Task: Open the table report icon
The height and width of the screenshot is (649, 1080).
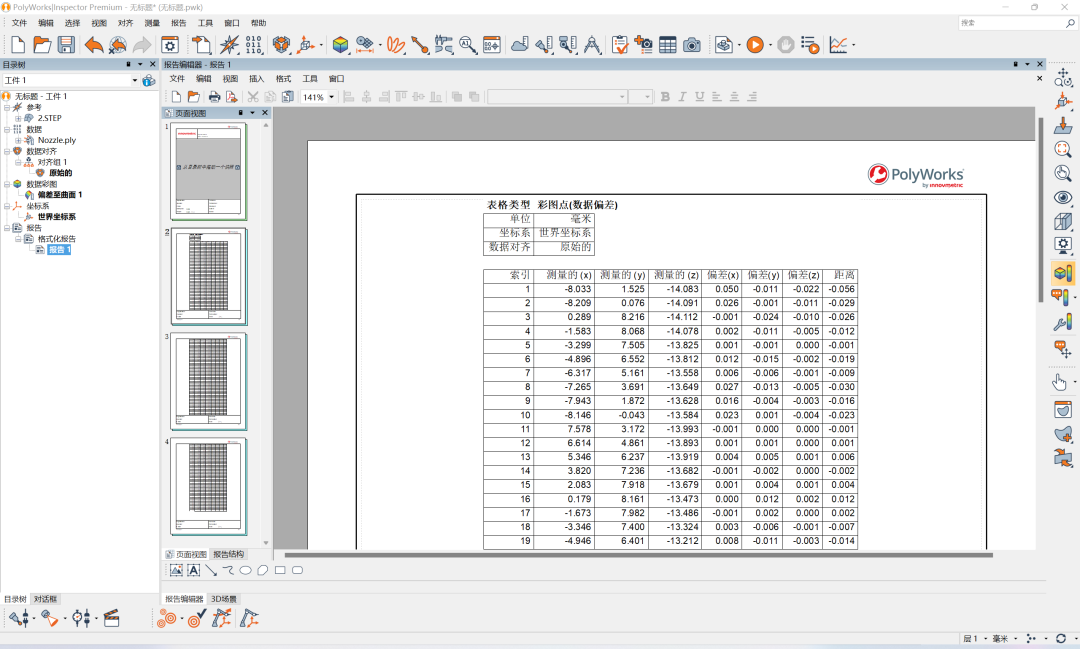Action: coord(667,45)
